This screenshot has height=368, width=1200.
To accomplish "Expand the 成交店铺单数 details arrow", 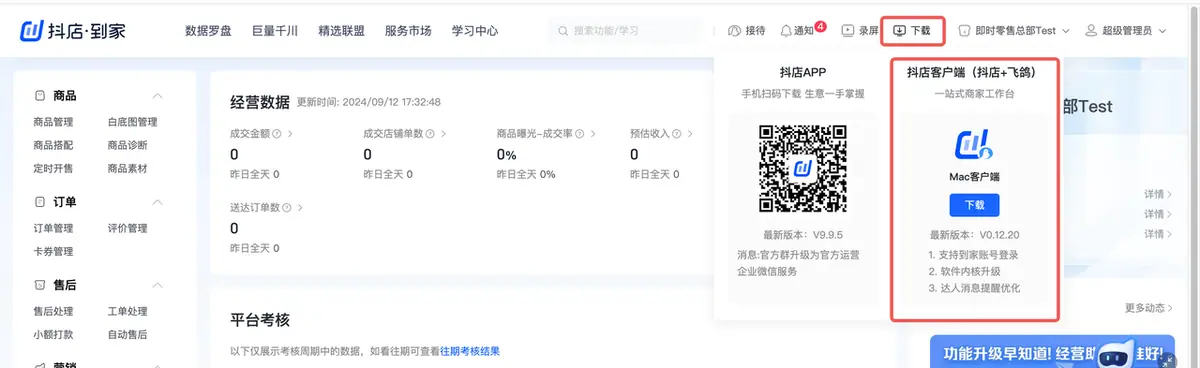I will 442,133.
